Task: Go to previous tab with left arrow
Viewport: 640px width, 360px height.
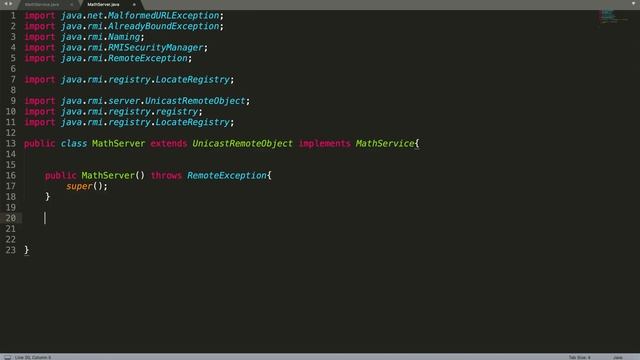Action: [6, 4]
